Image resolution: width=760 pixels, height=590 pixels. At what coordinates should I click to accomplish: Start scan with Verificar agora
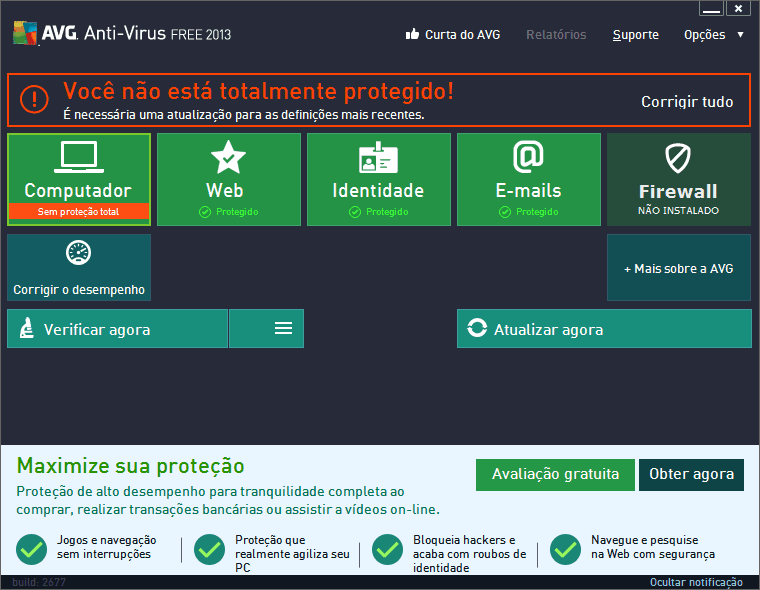117,328
